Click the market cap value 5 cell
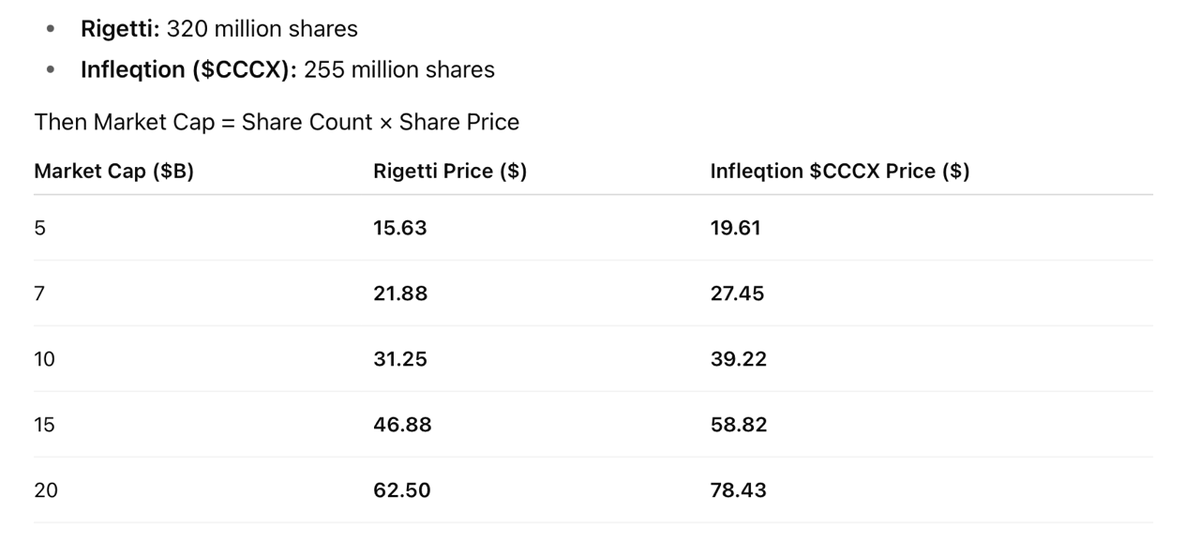The image size is (1200, 541). 40,228
